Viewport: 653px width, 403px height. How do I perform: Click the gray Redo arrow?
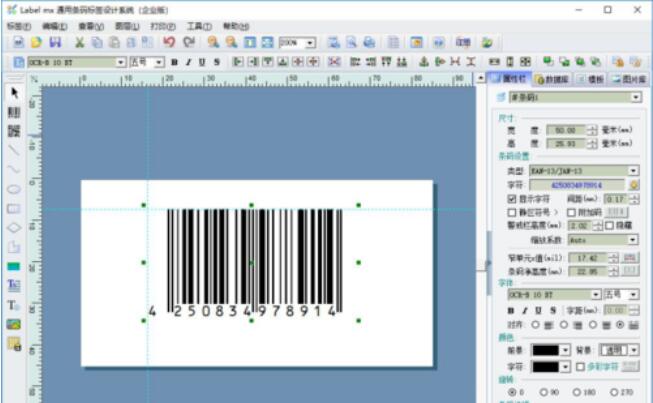tap(189, 42)
